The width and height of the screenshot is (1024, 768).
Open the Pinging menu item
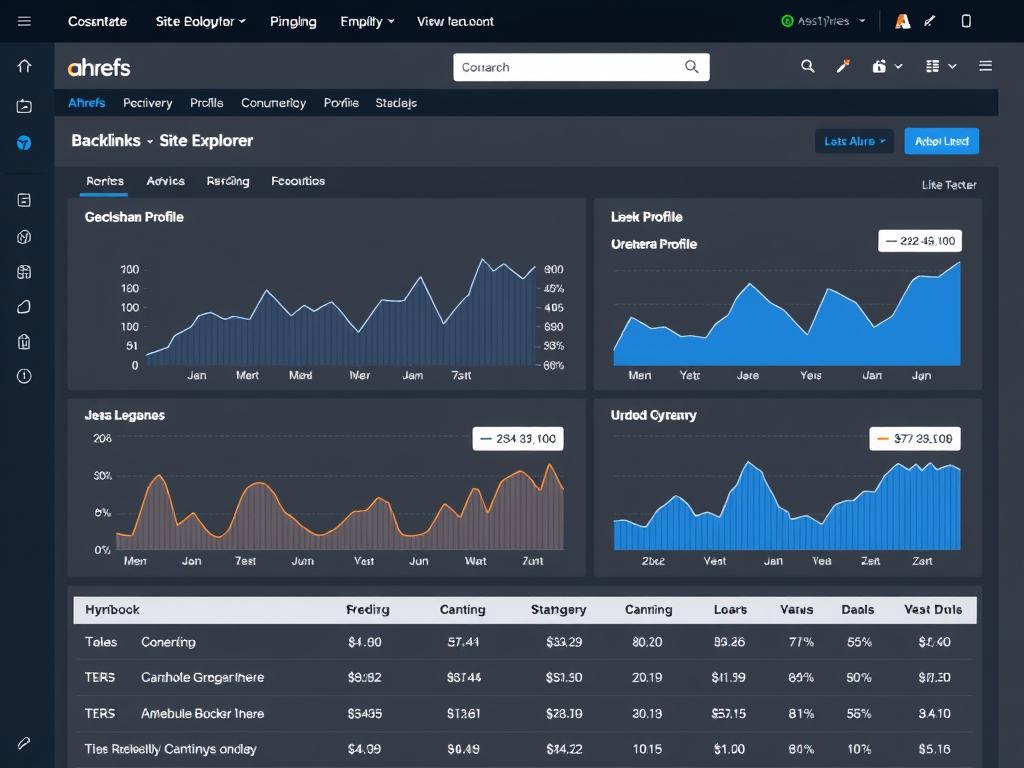(293, 22)
